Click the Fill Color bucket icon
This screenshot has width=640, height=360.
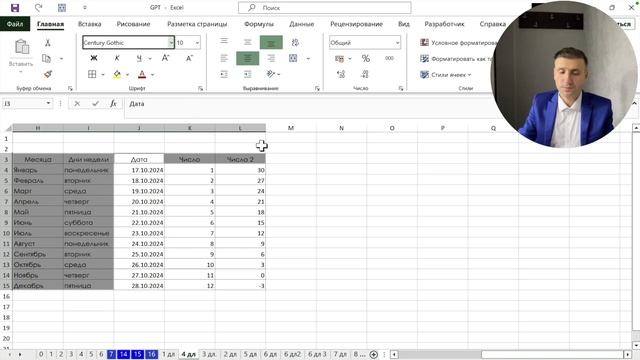[117, 74]
